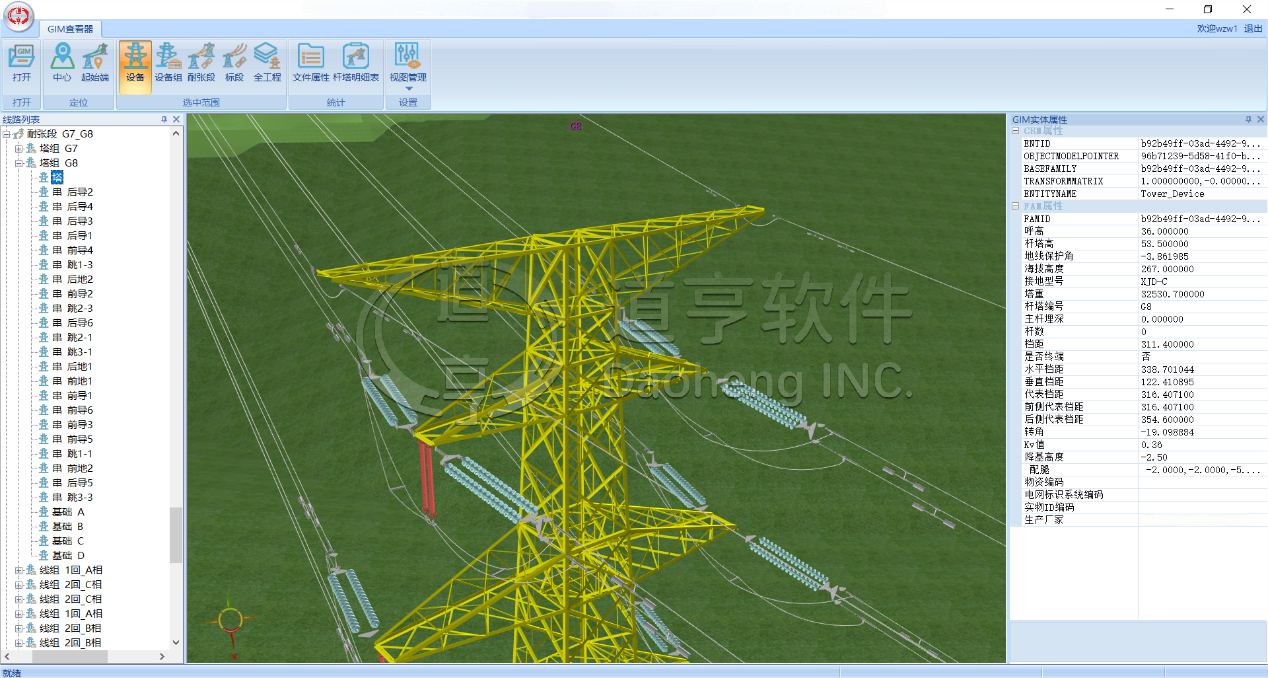Select tree item 串 前导4

72,250
